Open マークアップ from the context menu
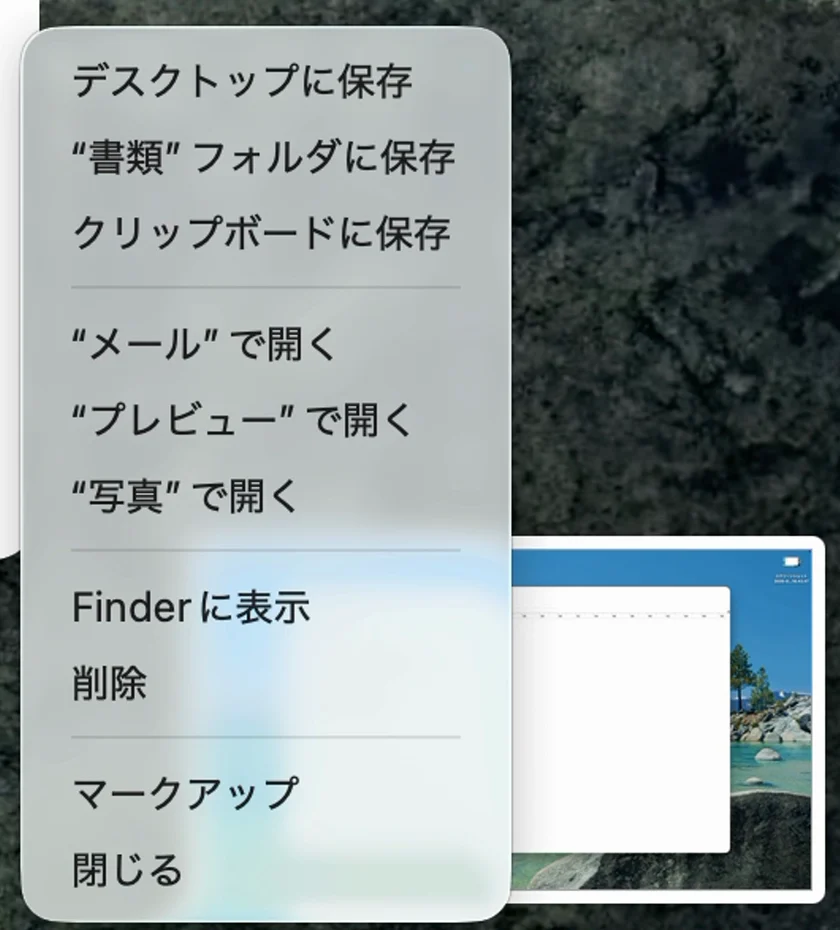Image resolution: width=840 pixels, height=930 pixels. (266, 794)
